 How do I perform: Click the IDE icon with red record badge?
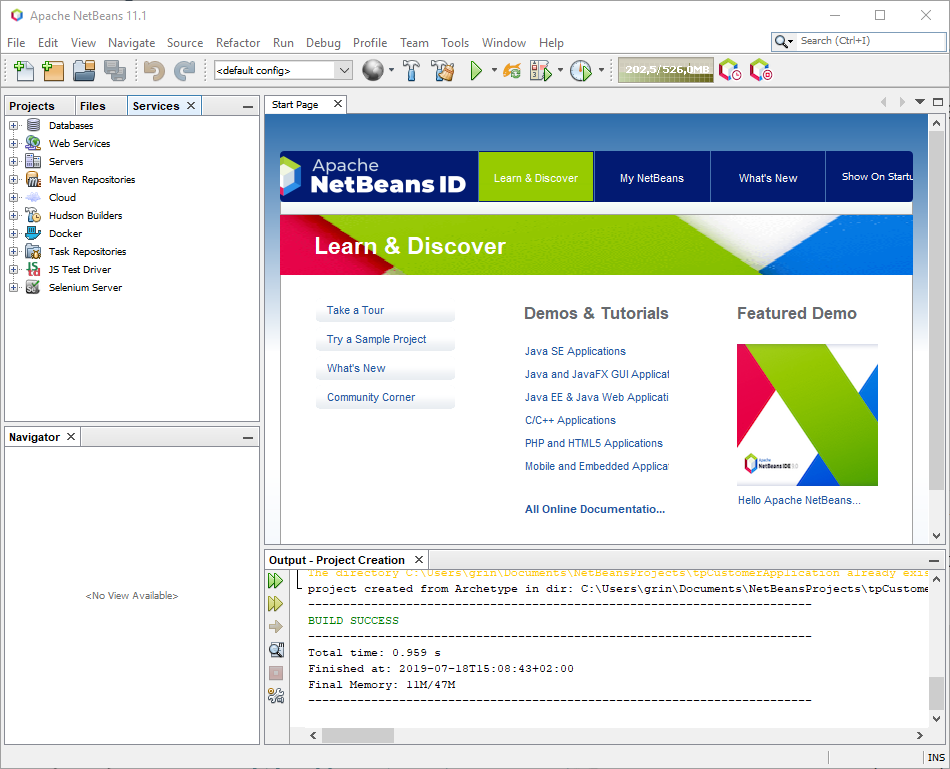tap(761, 70)
